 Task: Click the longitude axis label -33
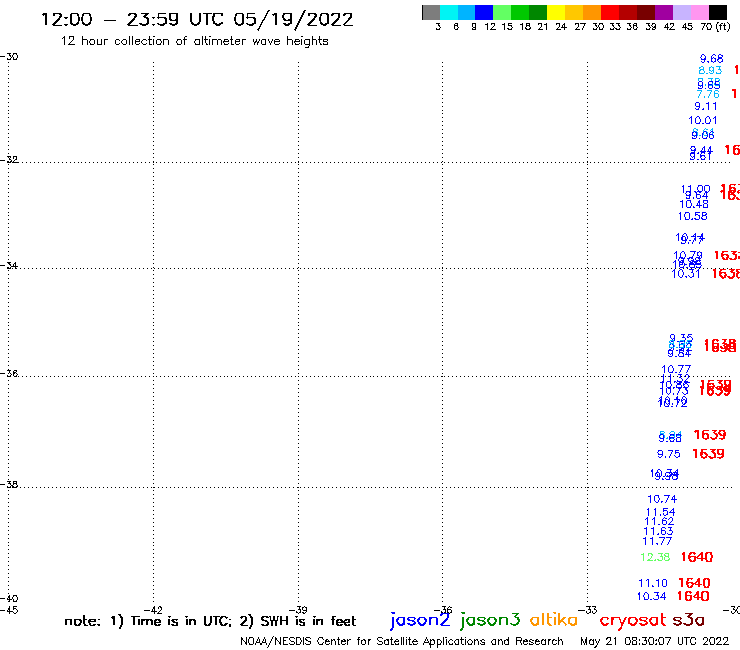(x=588, y=610)
